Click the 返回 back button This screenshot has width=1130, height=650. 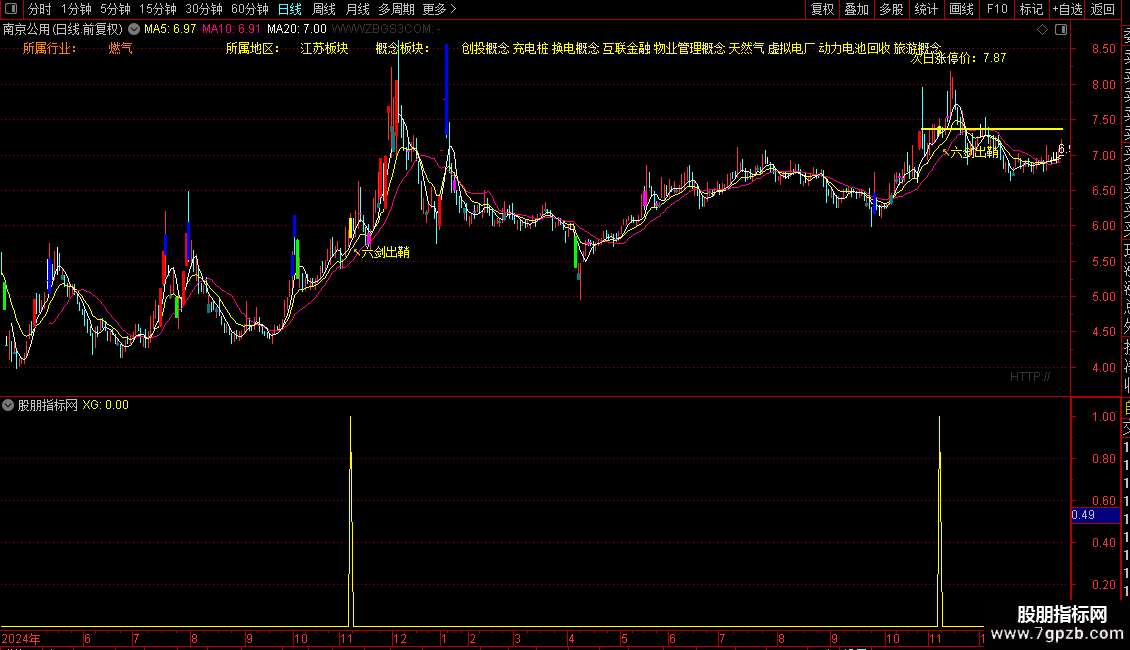click(1103, 9)
